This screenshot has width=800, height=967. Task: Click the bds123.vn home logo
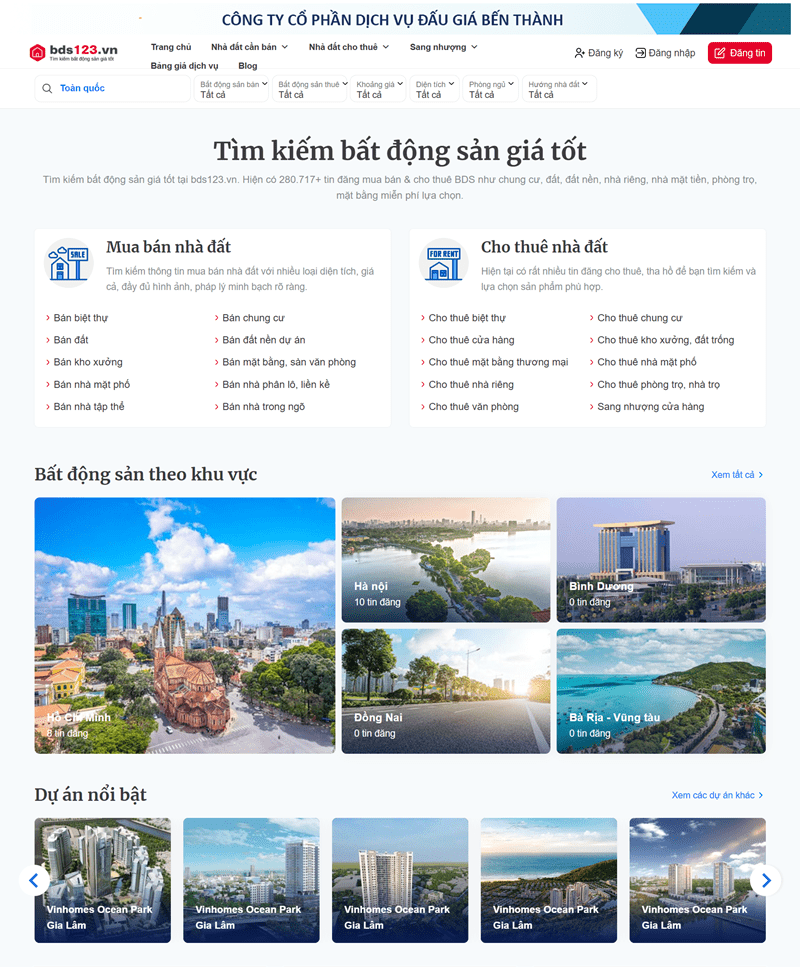coord(73,52)
